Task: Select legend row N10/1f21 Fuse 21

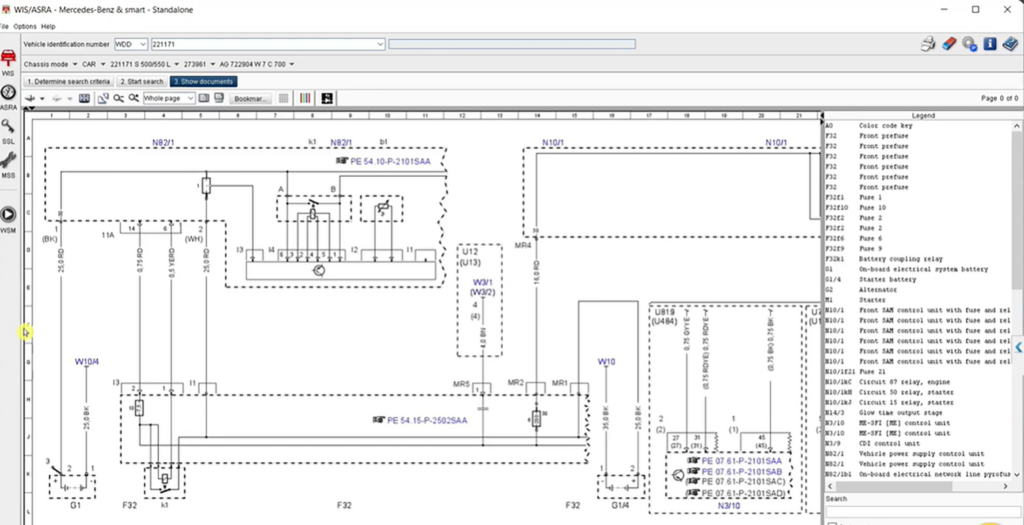Action: (x=918, y=372)
